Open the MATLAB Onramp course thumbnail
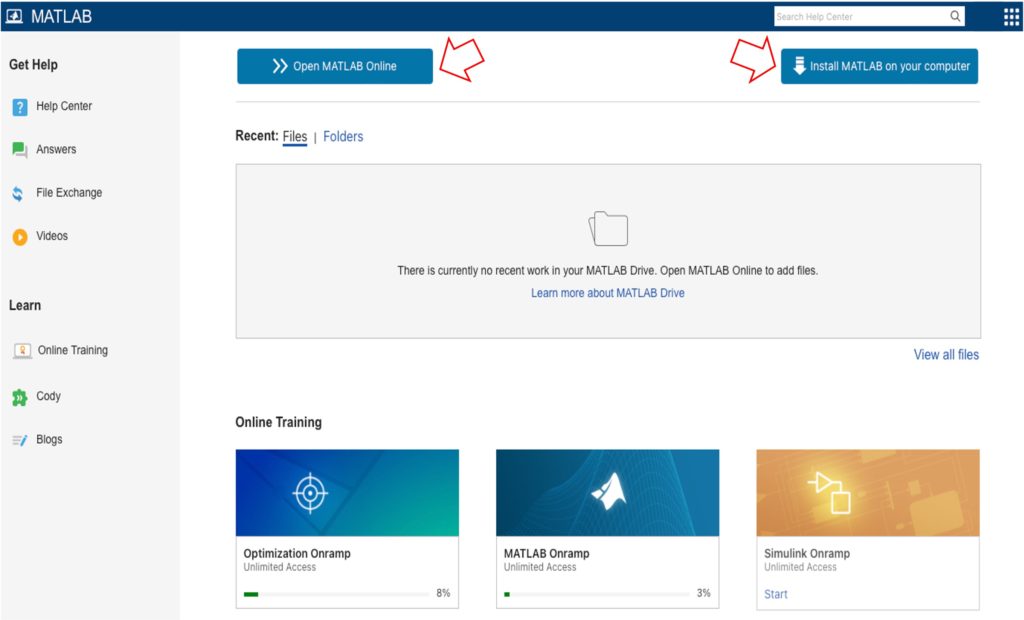This screenshot has width=1024, height=620. point(607,492)
